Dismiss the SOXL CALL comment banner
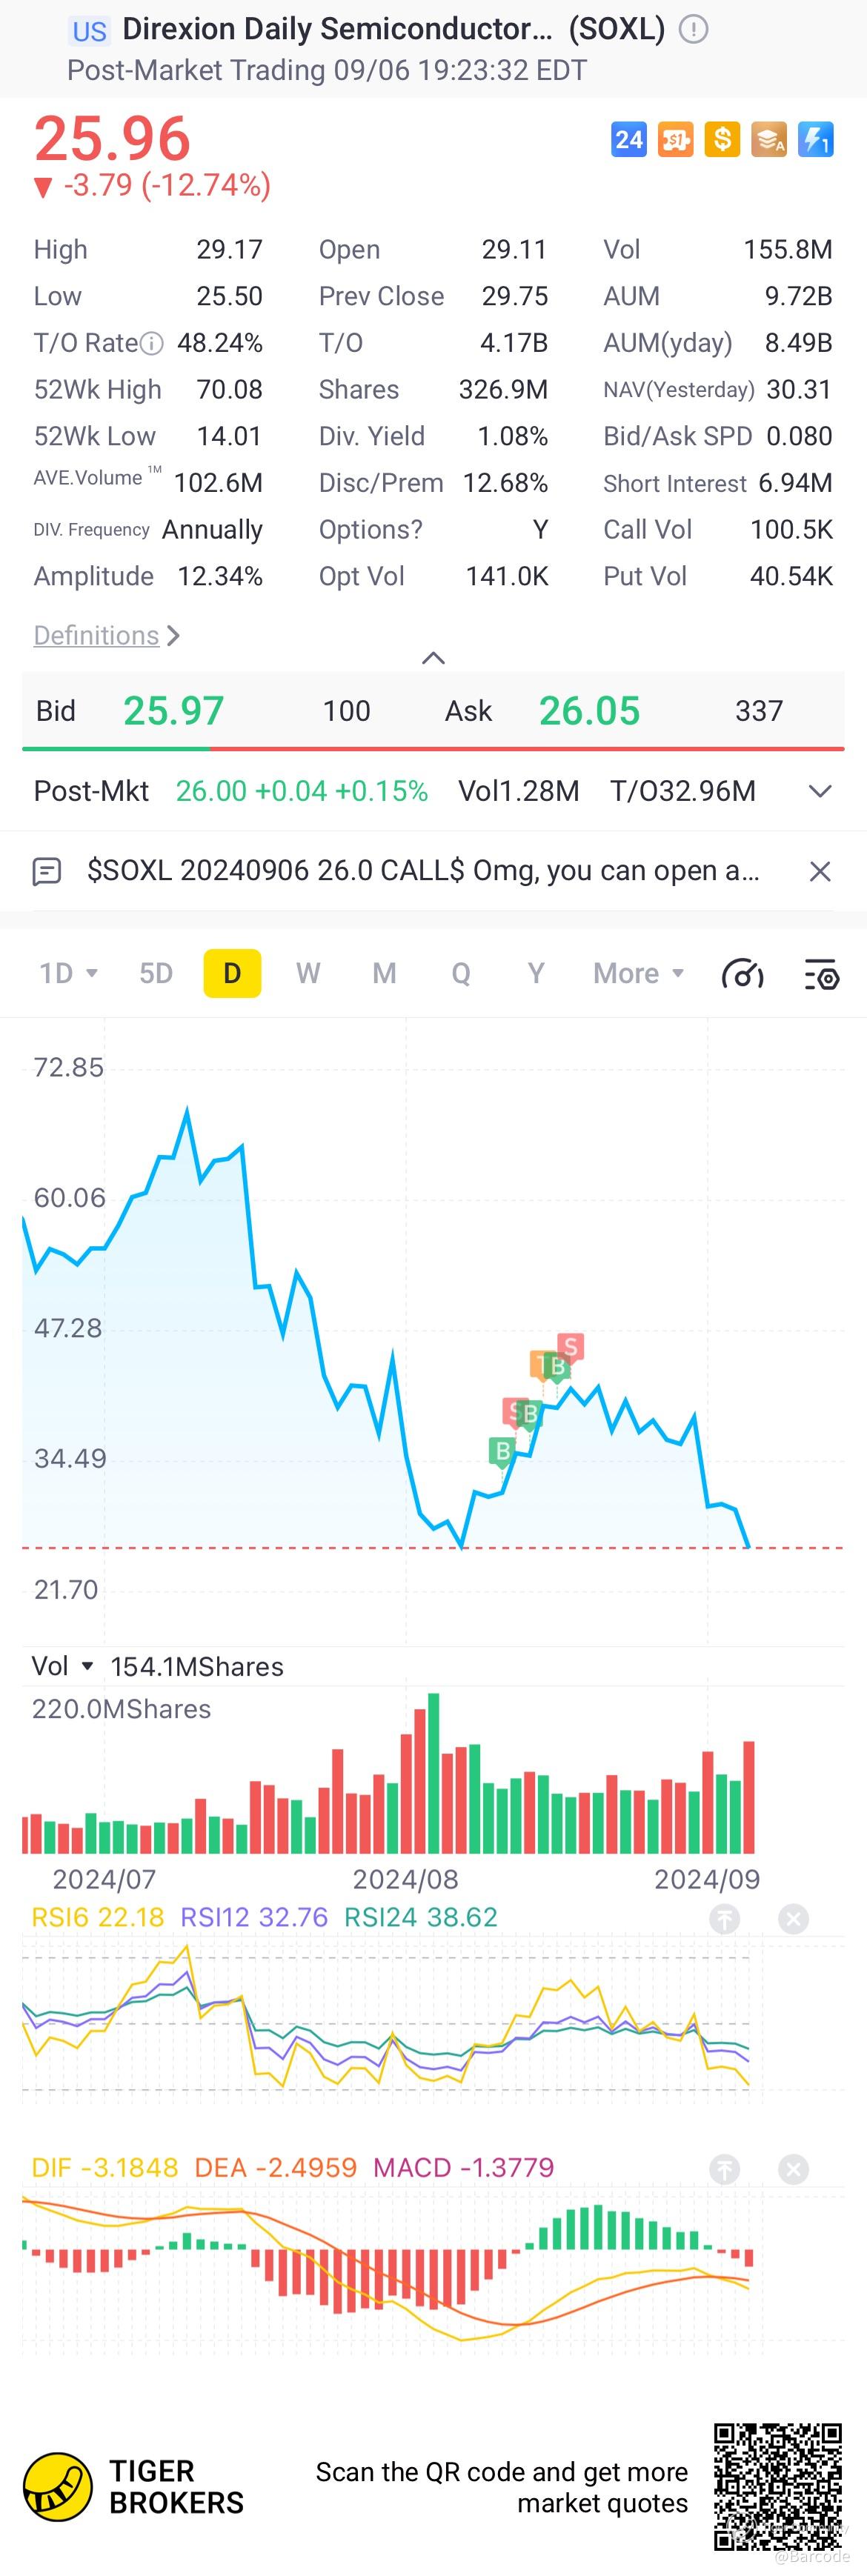Image resolution: width=867 pixels, height=2576 pixels. [x=820, y=871]
